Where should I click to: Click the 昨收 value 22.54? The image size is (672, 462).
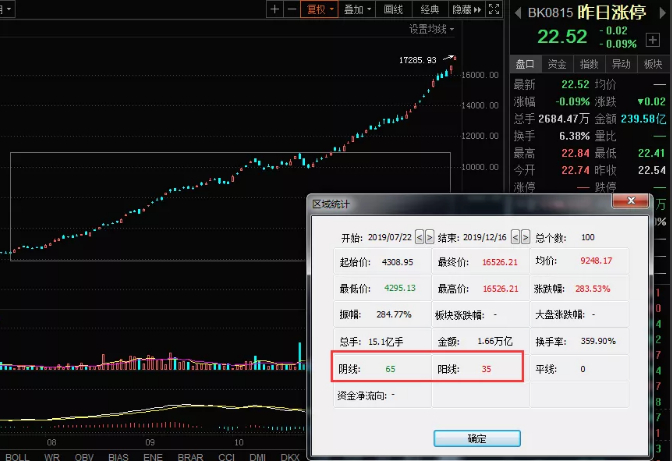651,170
